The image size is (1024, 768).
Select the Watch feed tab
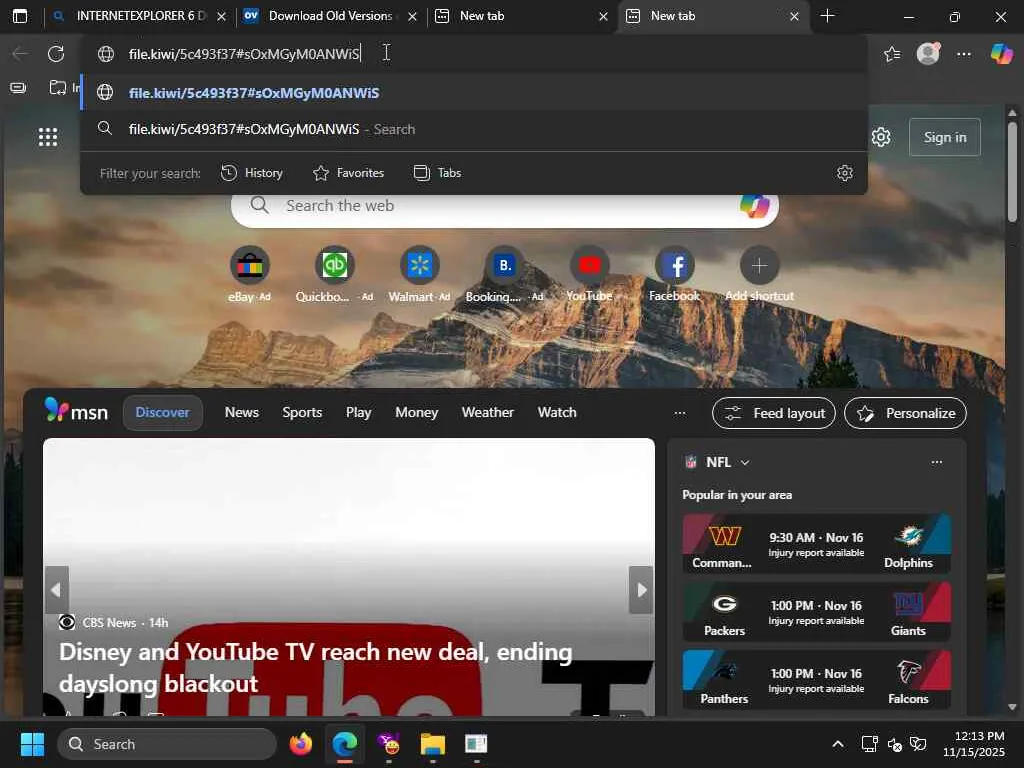click(557, 413)
